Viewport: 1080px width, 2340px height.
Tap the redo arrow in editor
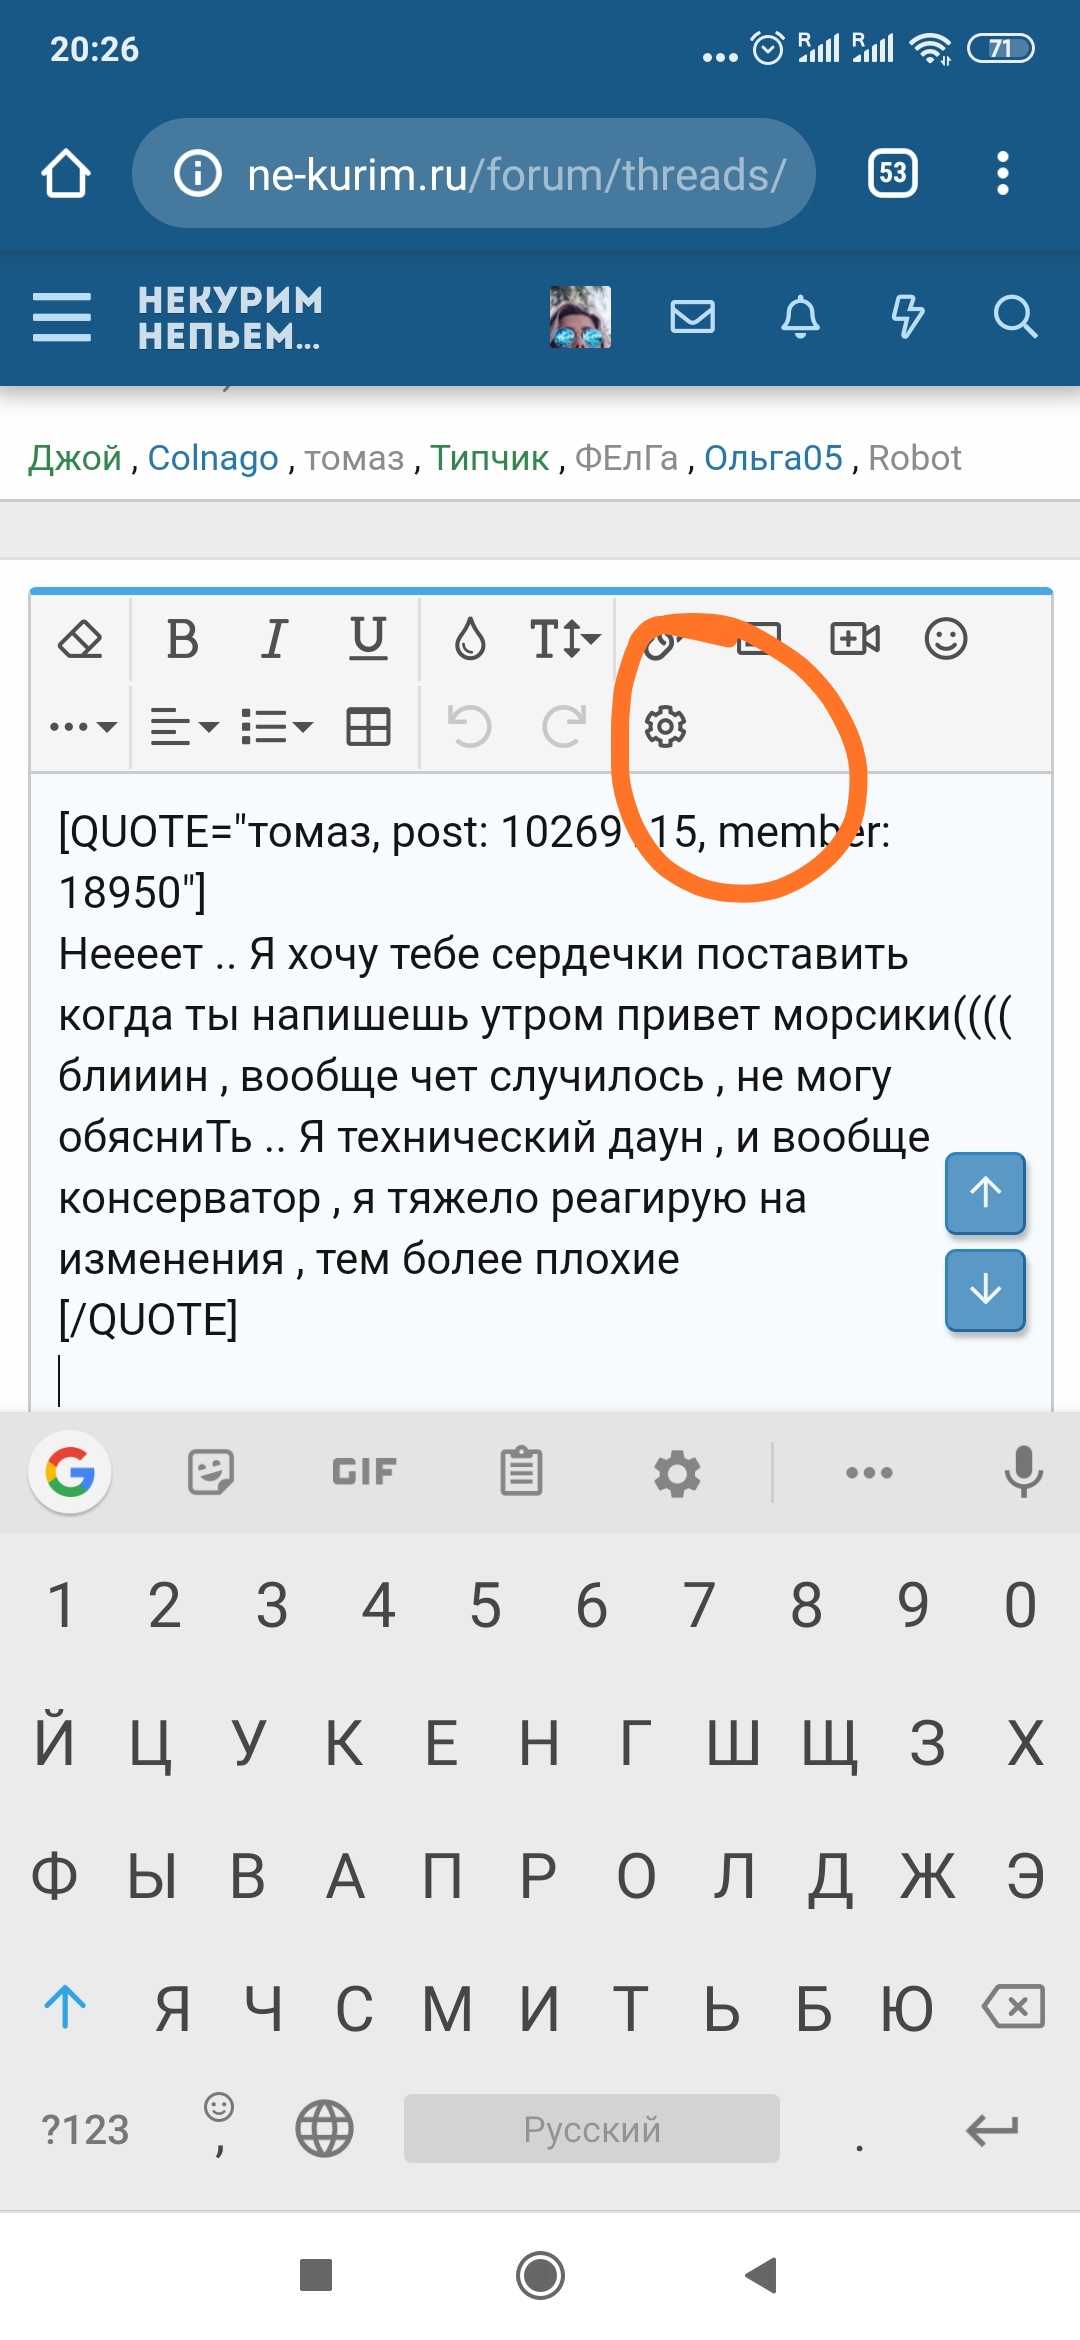coord(564,727)
